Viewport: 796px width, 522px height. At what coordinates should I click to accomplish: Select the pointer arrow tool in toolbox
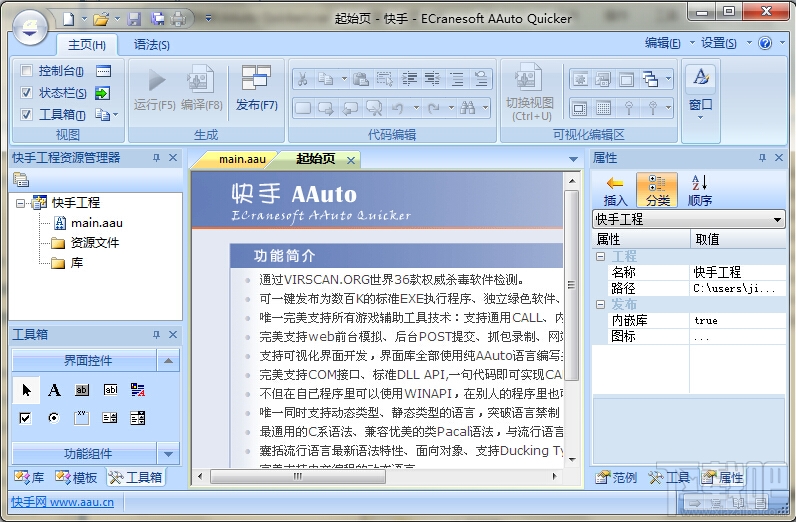26,390
